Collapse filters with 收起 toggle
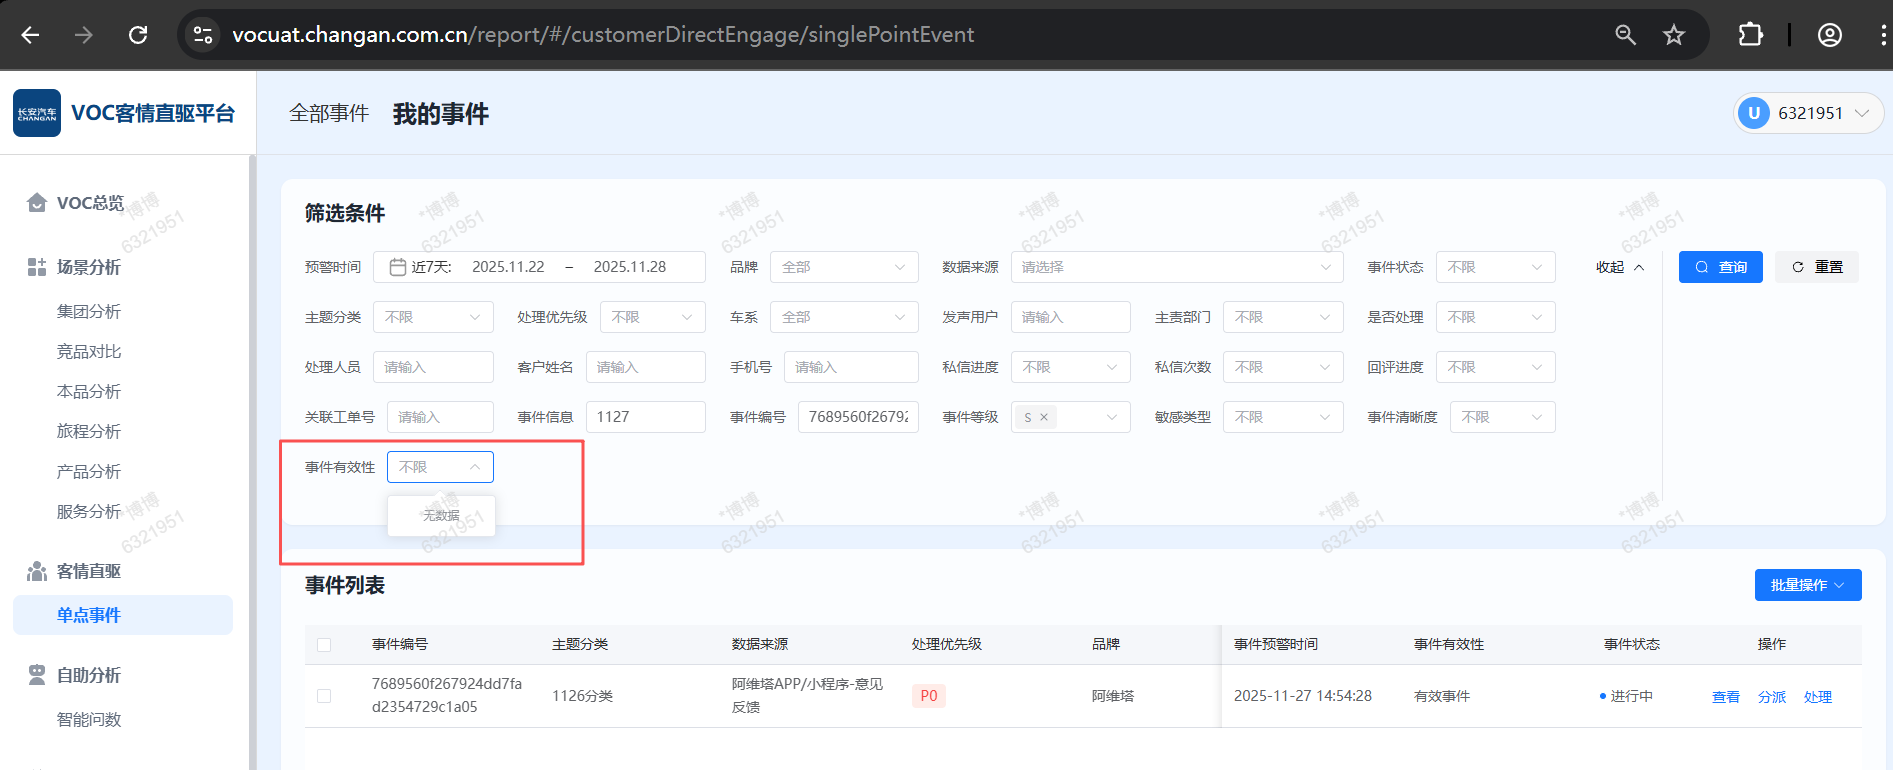Image resolution: width=1893 pixels, height=770 pixels. [x=1619, y=267]
